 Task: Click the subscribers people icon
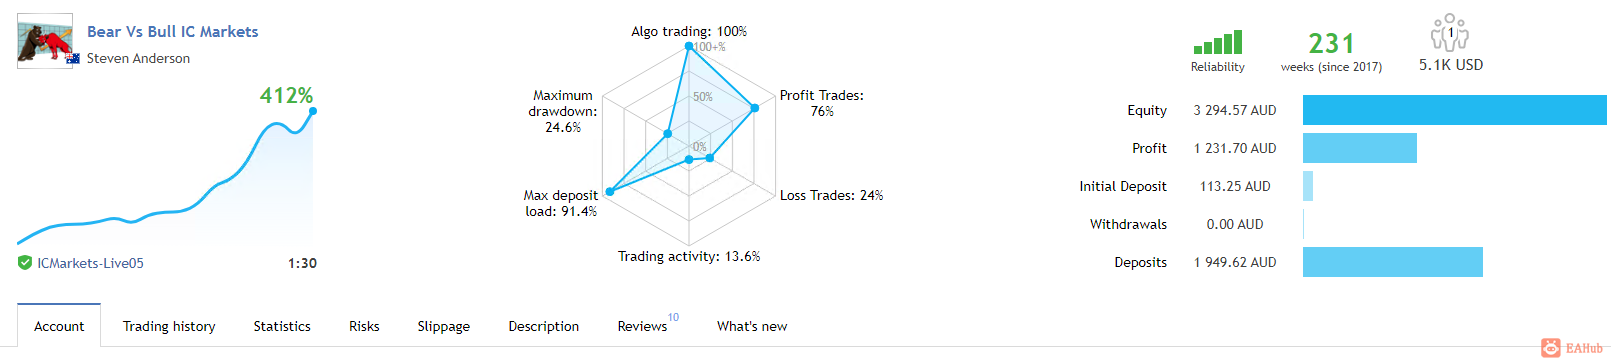point(1449,32)
